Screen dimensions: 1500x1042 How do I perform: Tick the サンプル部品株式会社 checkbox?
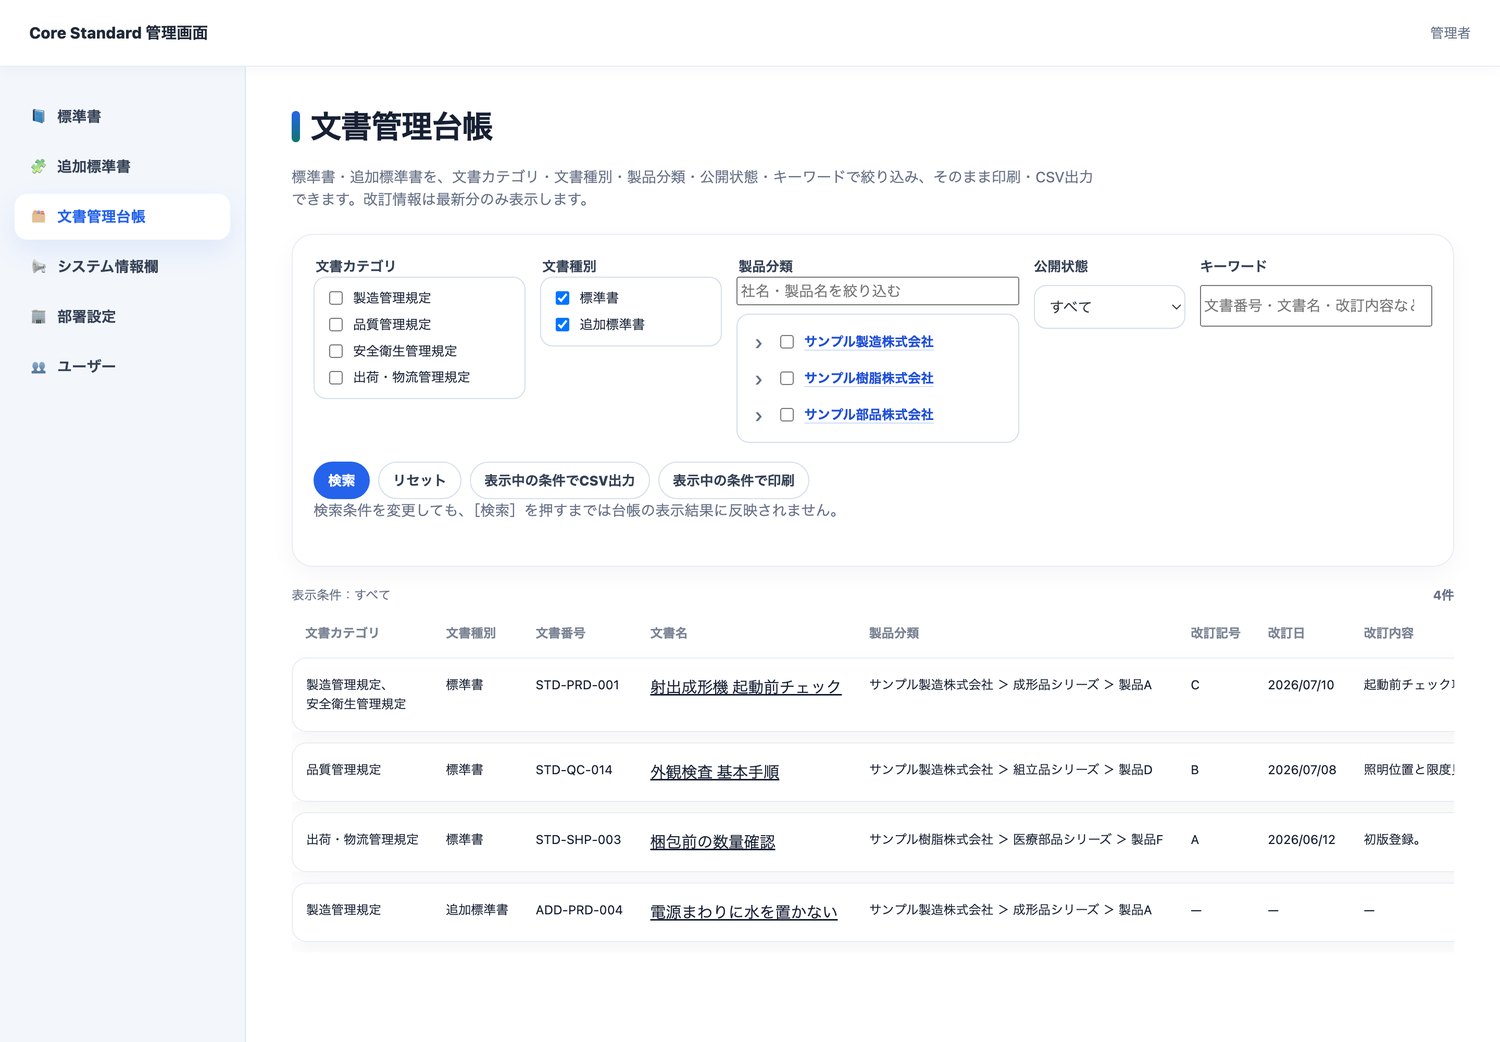pyautogui.click(x=787, y=415)
